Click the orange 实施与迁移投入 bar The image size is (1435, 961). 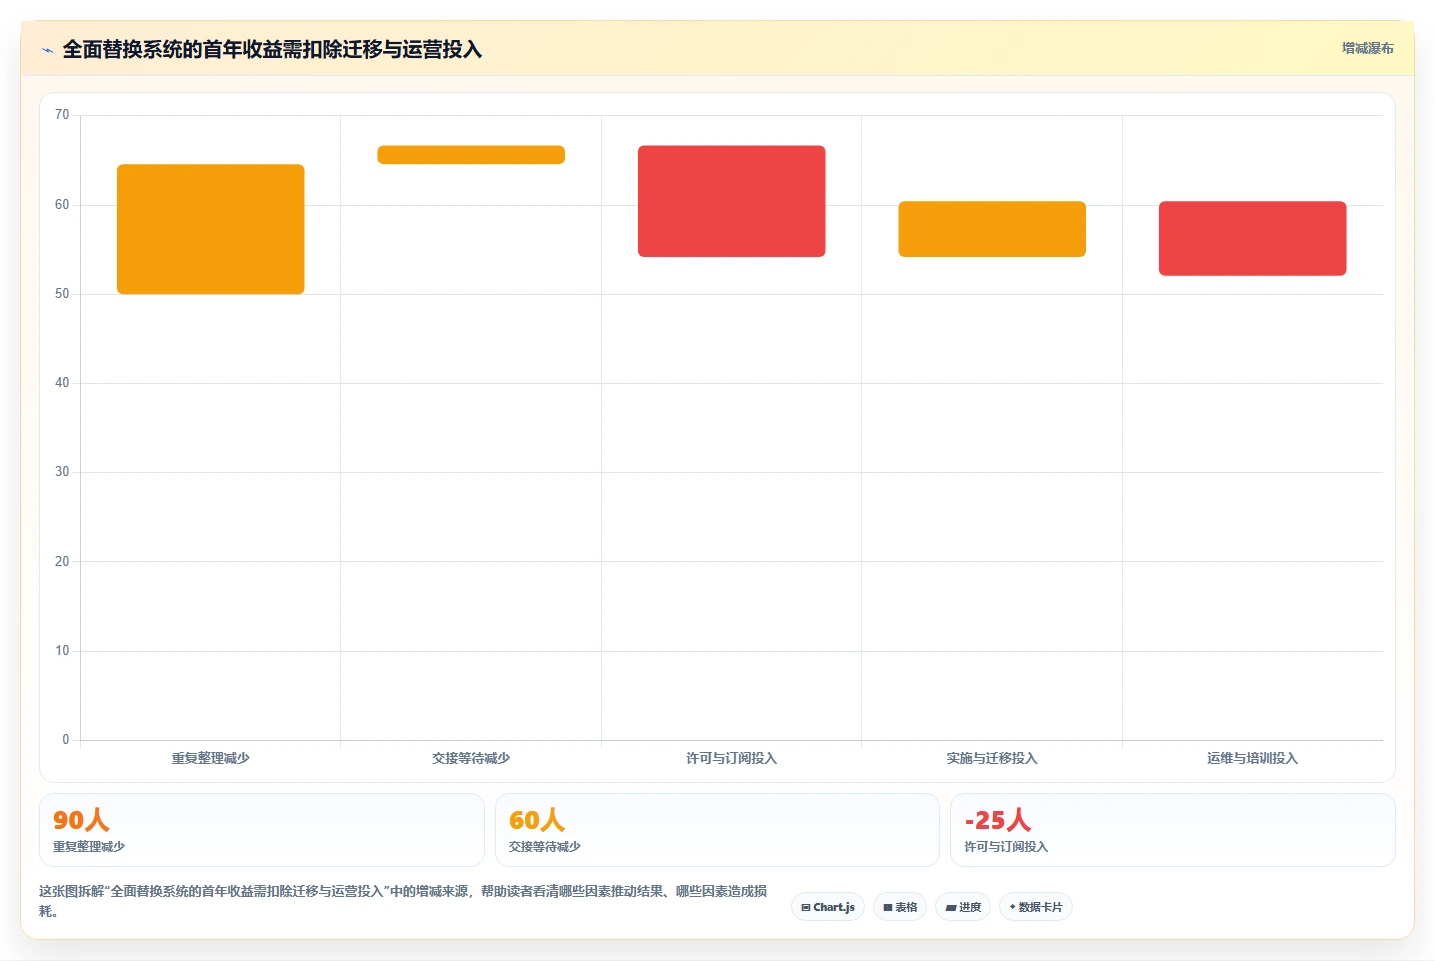click(x=992, y=229)
